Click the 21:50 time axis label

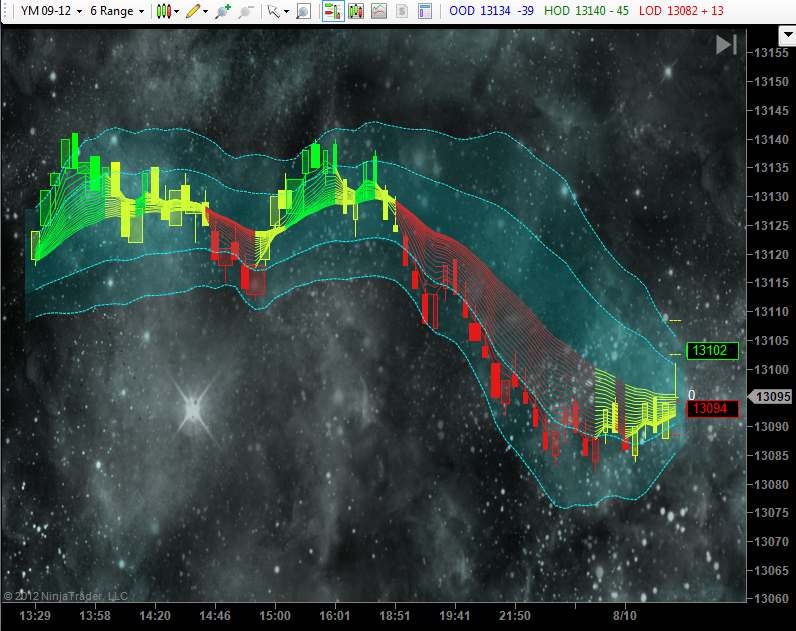pyautogui.click(x=514, y=616)
